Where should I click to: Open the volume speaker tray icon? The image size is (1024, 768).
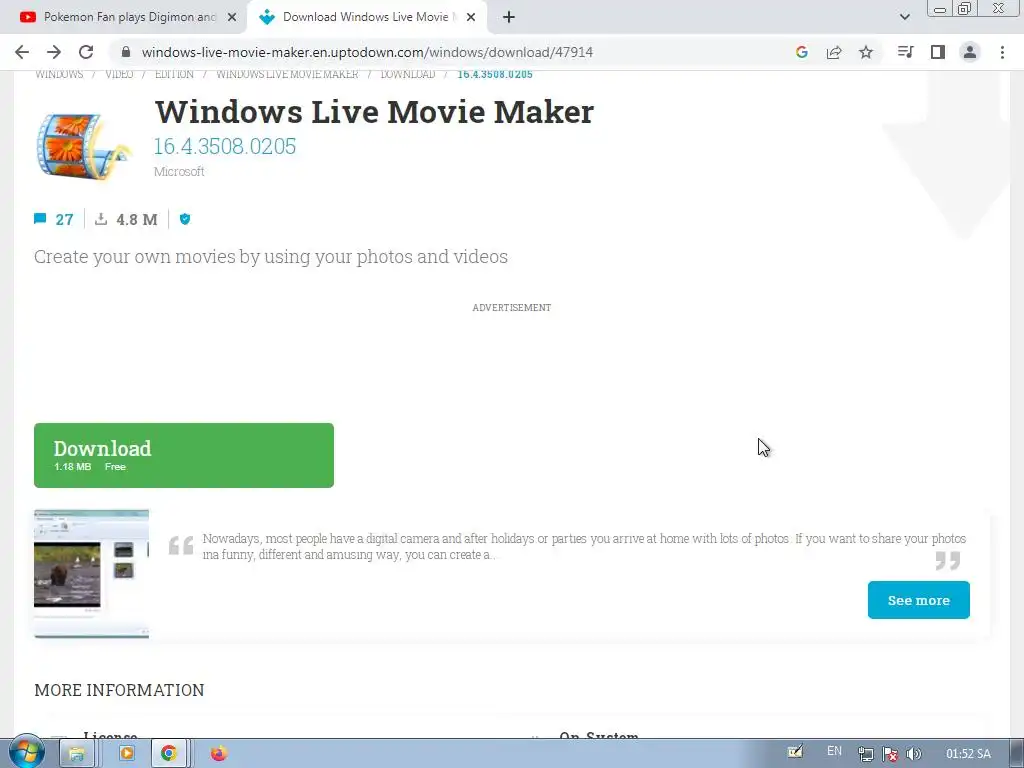tap(914, 754)
